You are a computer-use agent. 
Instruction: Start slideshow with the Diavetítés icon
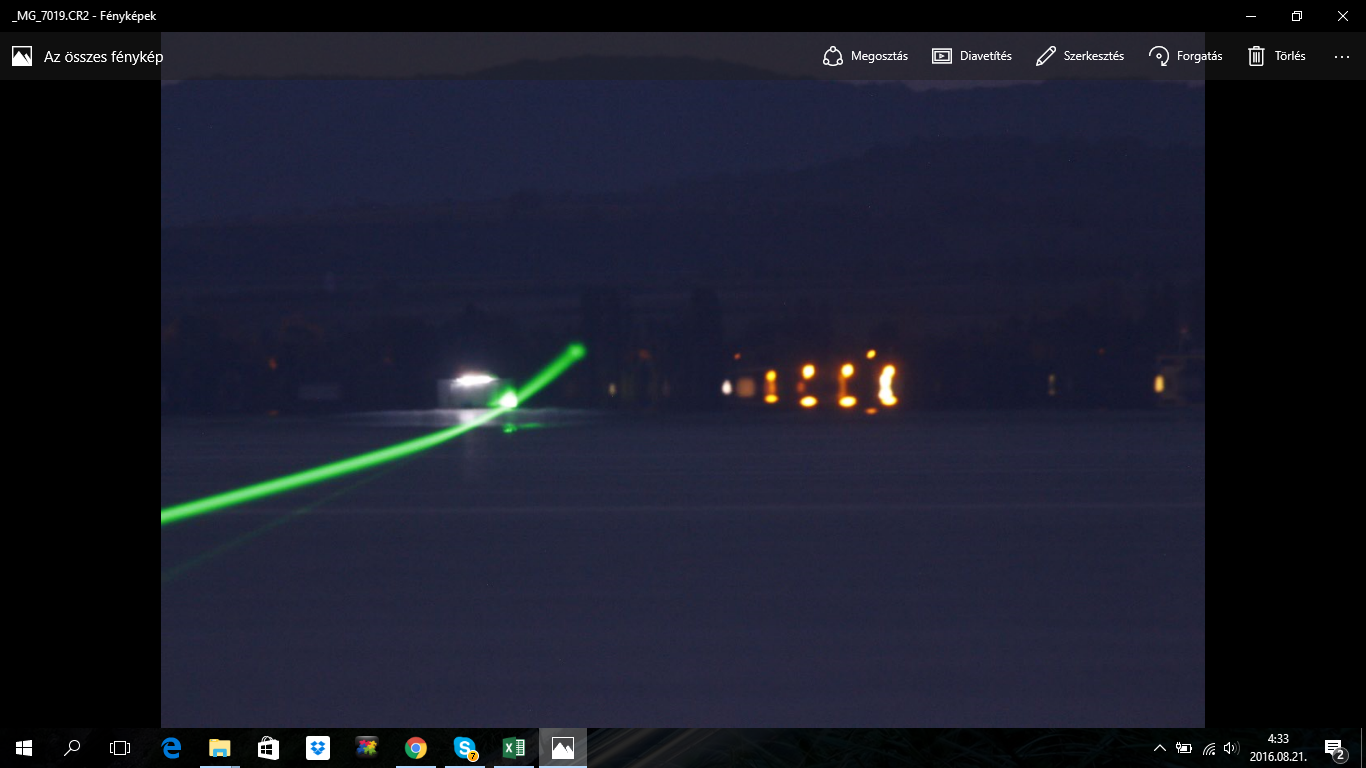click(x=941, y=56)
